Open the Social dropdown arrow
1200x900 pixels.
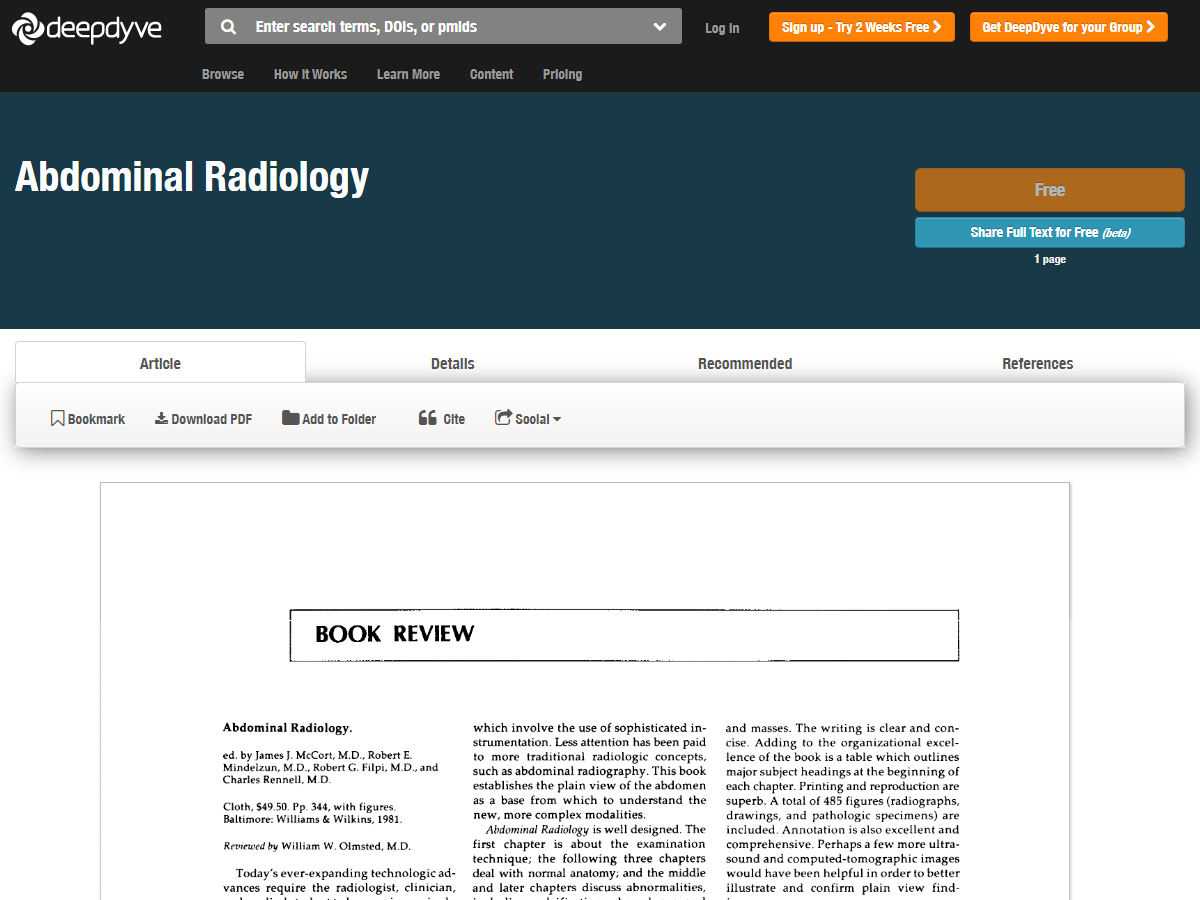557,420
